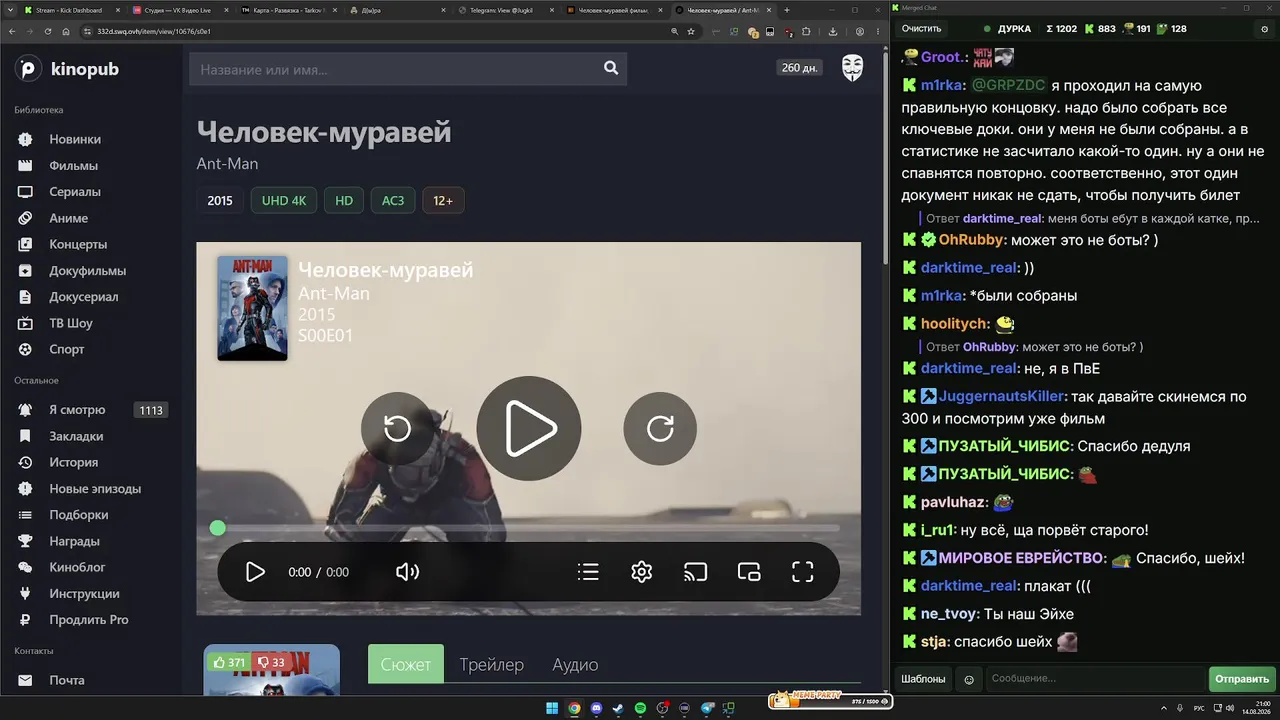Click Продлить Pro subscription link
The height and width of the screenshot is (720, 1280).
pos(89,619)
